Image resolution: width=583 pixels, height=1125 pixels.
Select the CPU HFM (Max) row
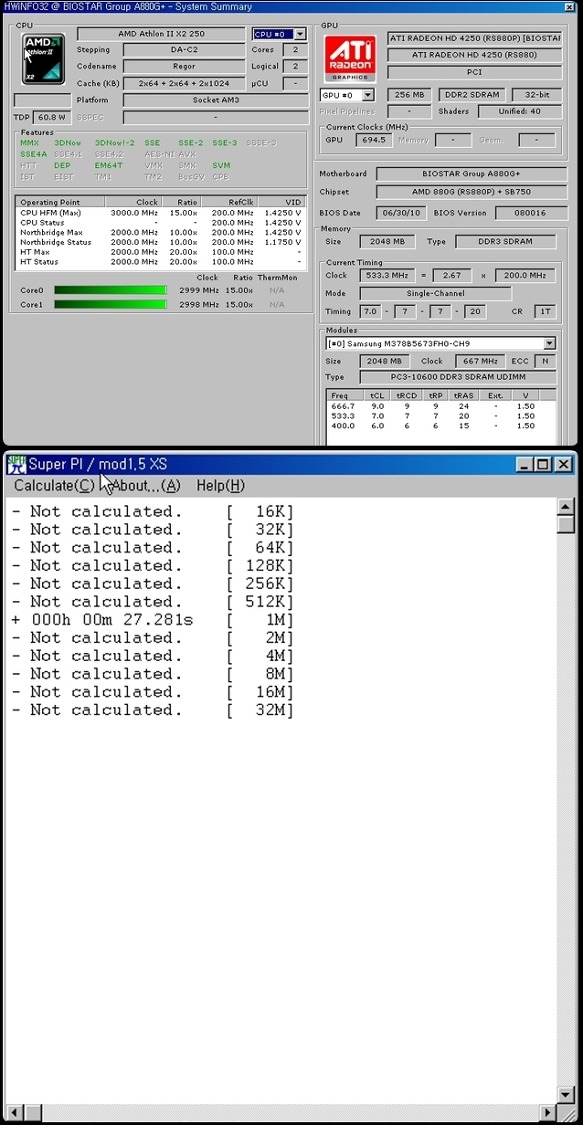[x=160, y=213]
